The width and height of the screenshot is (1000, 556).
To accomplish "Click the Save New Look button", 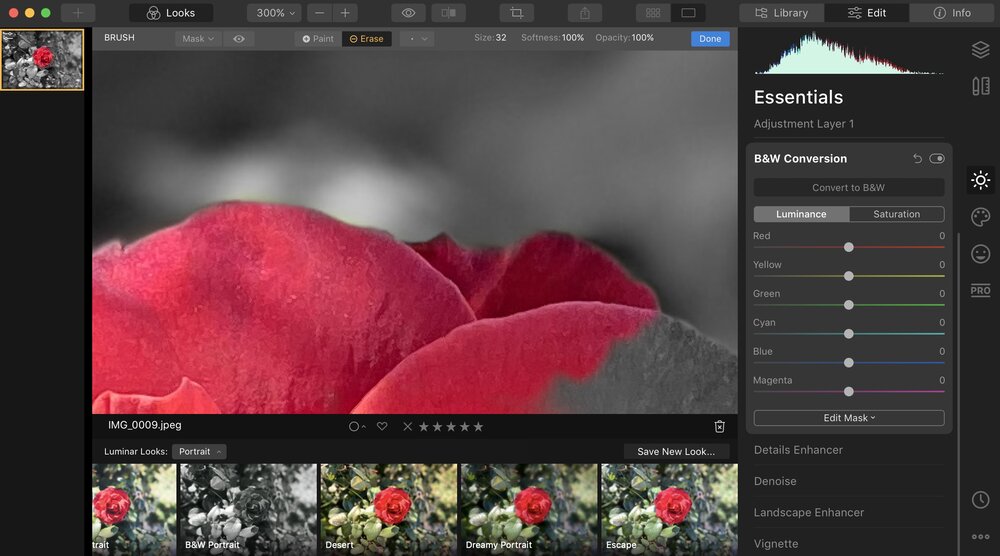I will [675, 452].
